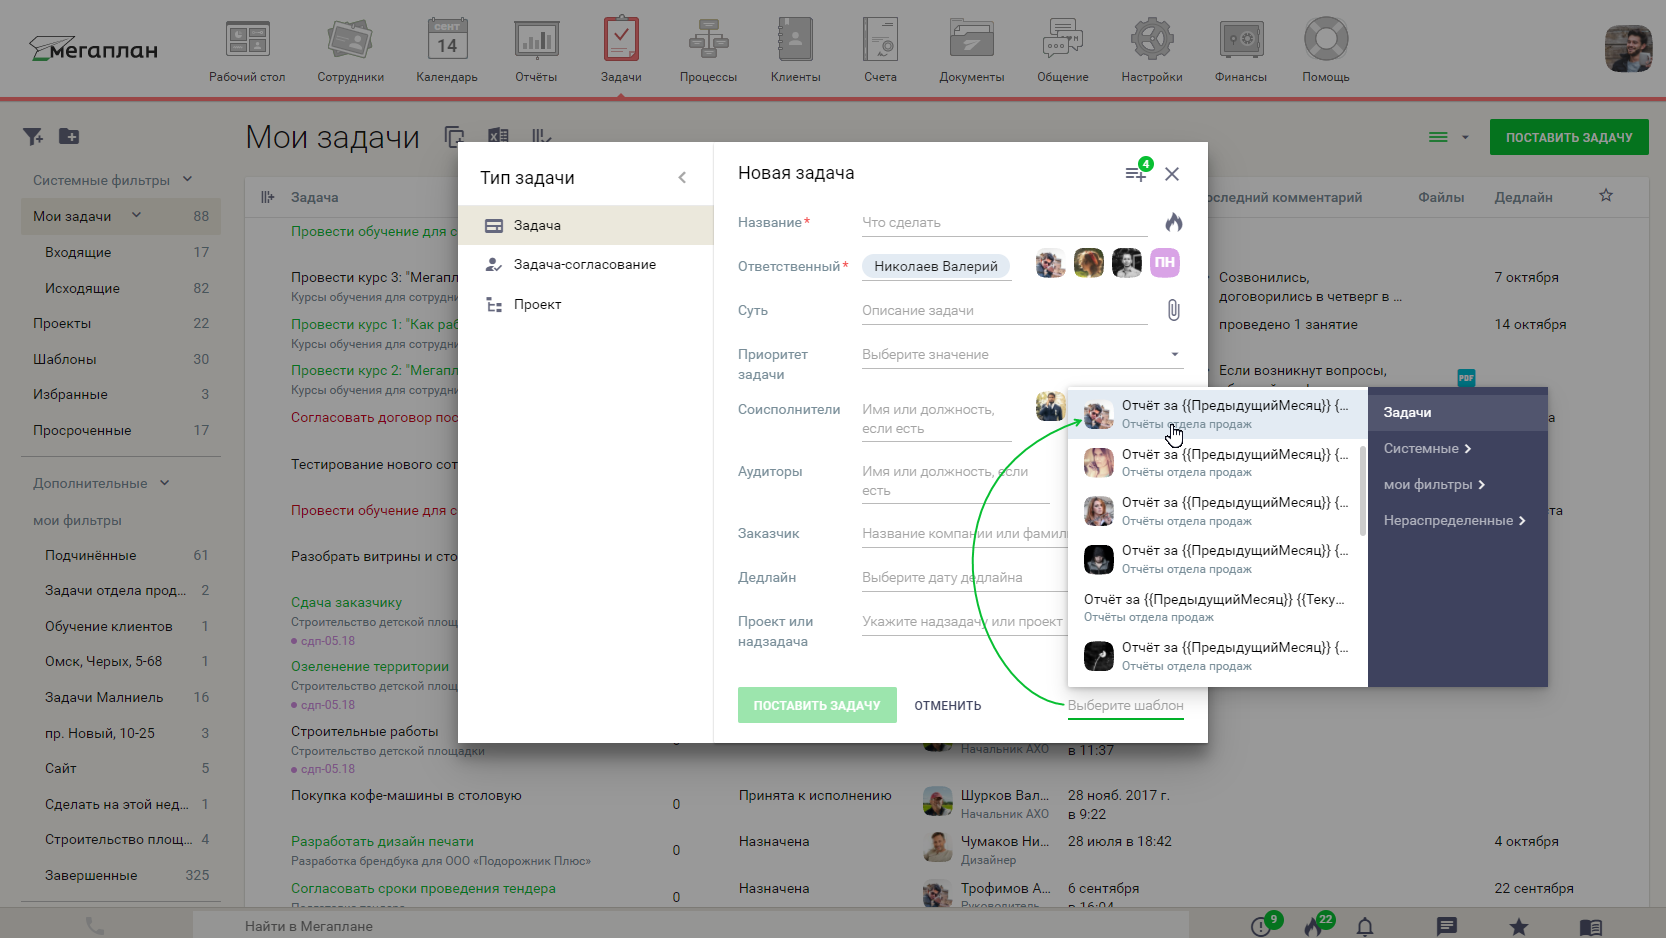Click the Название input field

pos(1004,222)
